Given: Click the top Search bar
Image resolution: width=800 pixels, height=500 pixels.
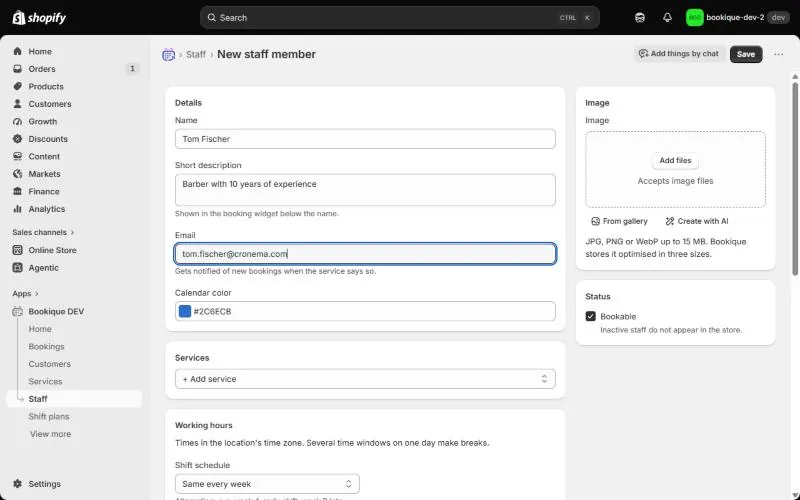Looking at the screenshot, I should (399, 17).
